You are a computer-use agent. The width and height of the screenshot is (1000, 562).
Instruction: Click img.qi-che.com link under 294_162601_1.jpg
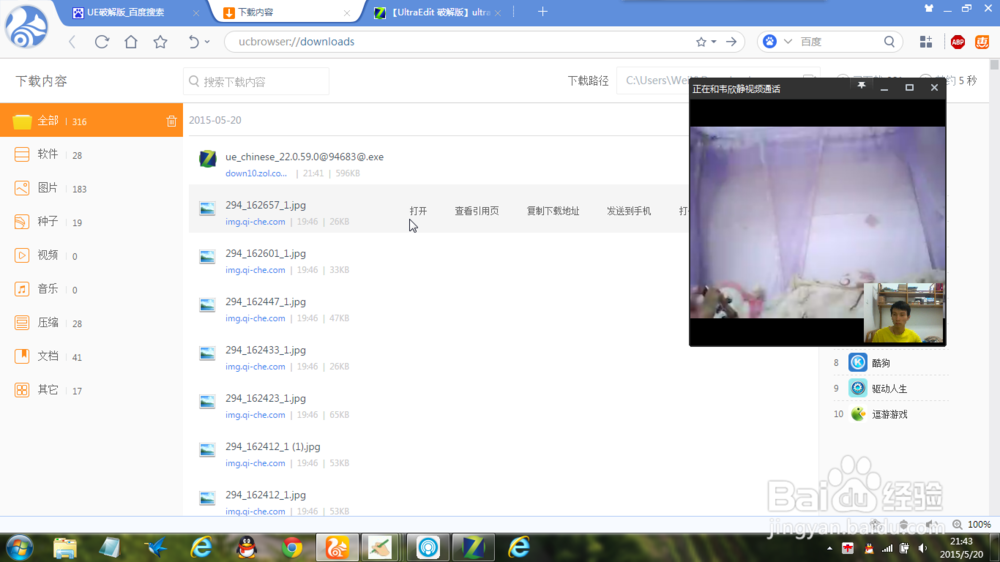coord(255,270)
